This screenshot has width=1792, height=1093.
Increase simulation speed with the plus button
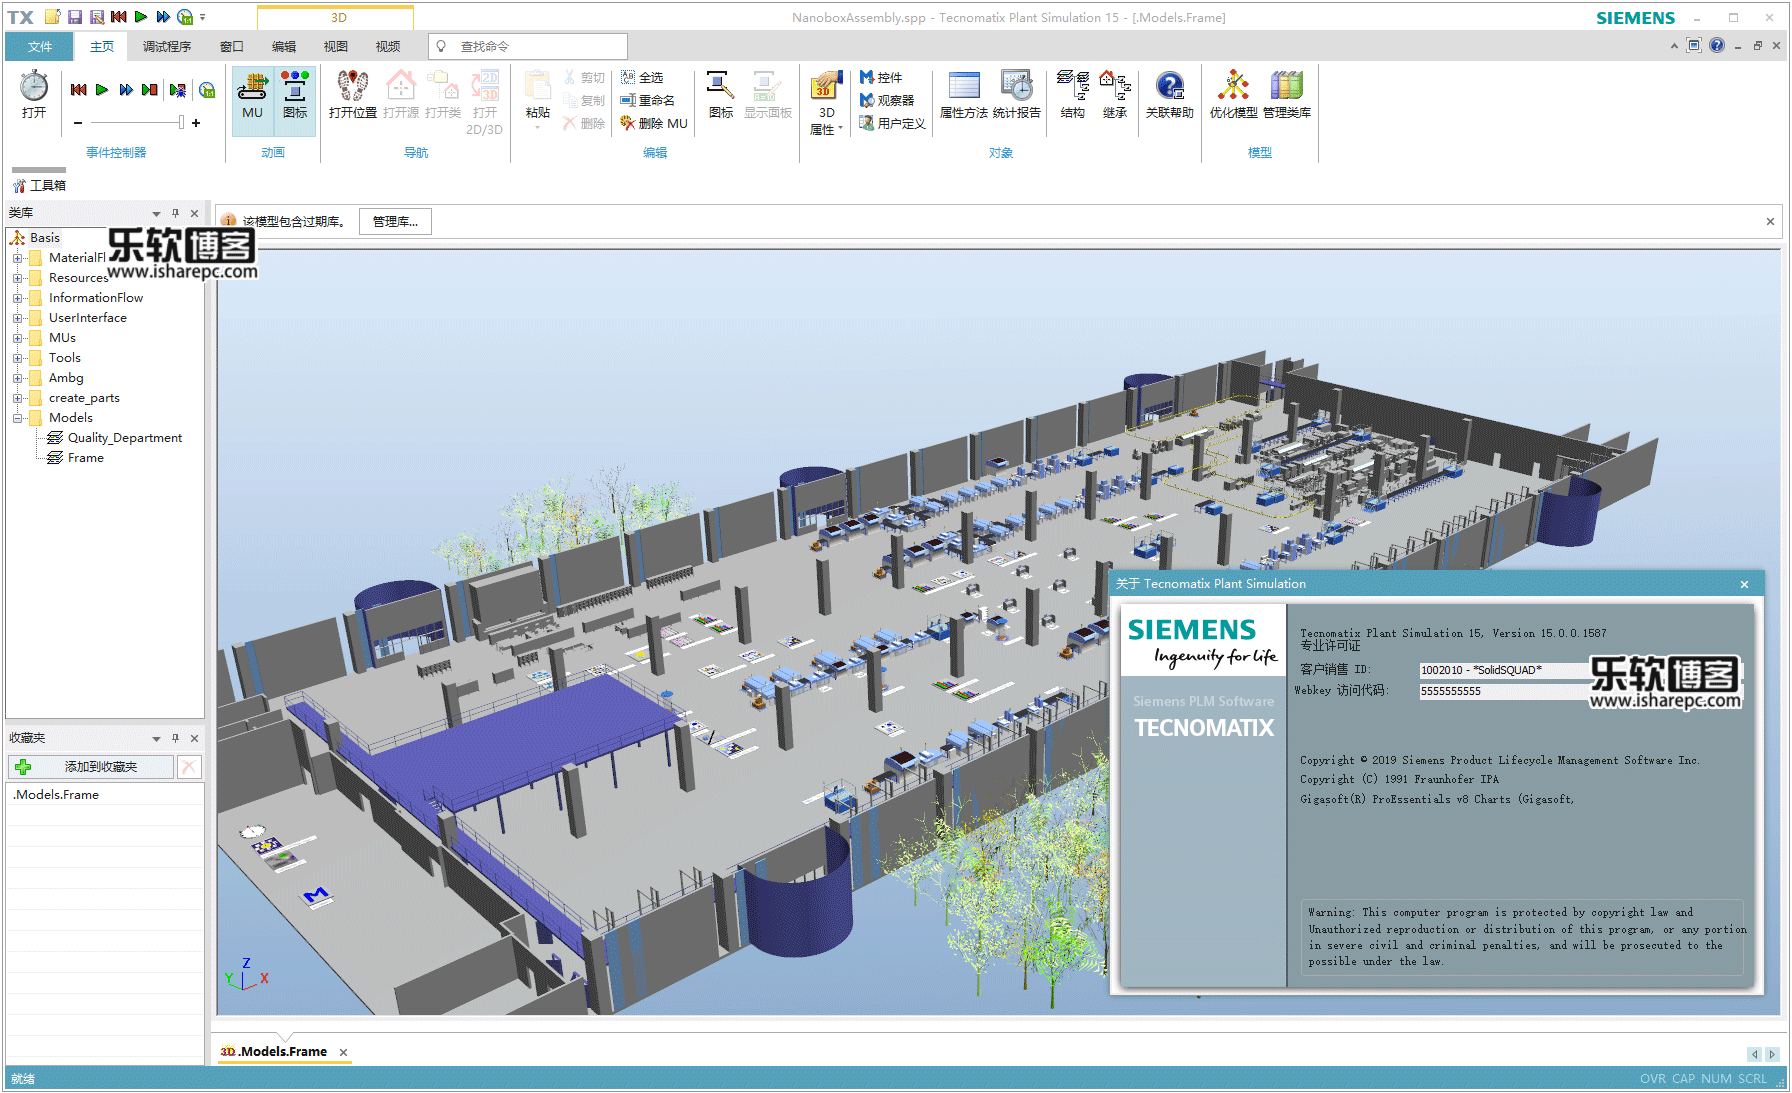196,123
